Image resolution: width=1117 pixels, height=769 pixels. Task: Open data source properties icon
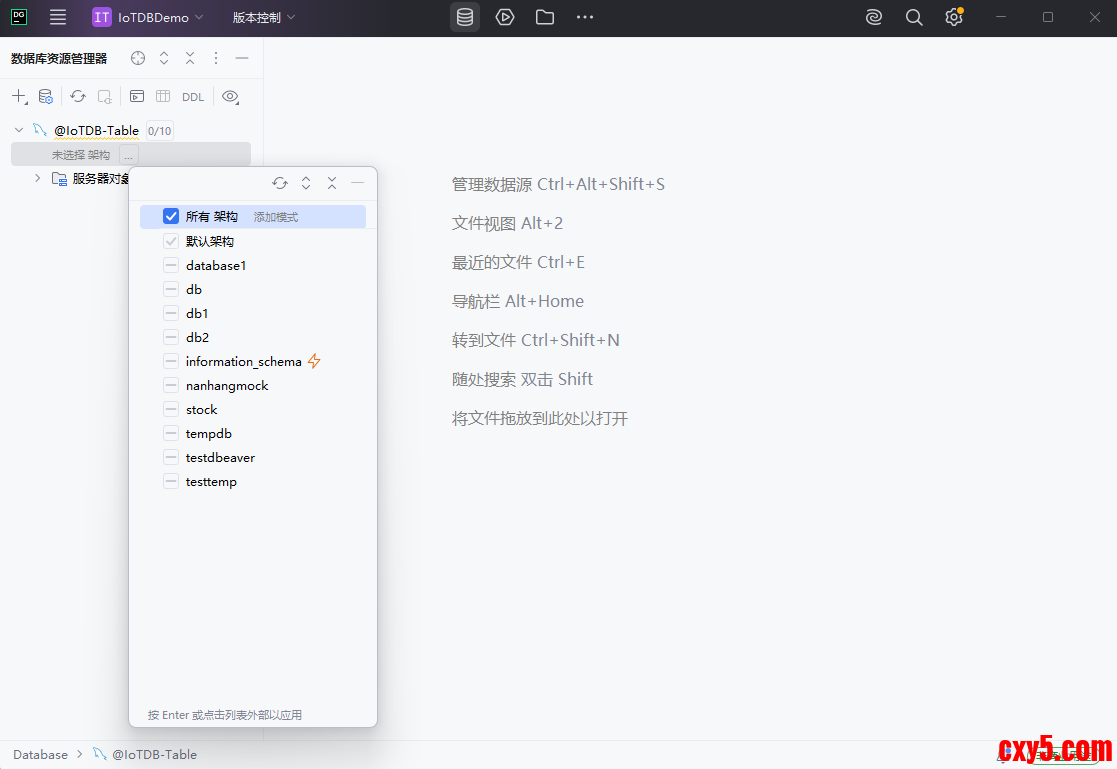coord(46,97)
